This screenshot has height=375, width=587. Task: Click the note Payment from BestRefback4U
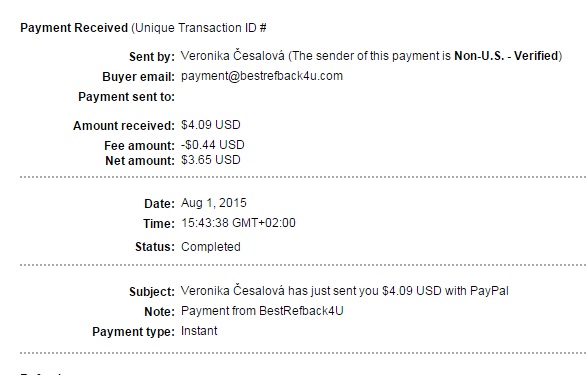262,311
